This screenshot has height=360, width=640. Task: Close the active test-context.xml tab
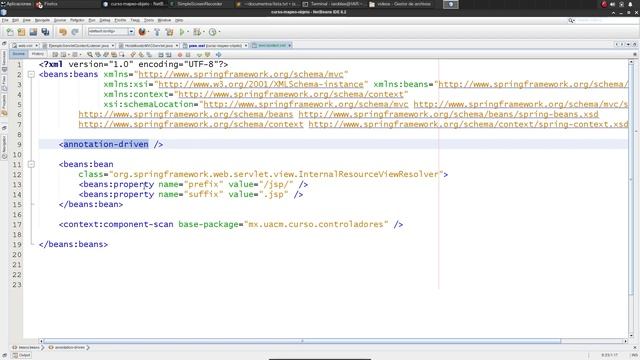289,45
